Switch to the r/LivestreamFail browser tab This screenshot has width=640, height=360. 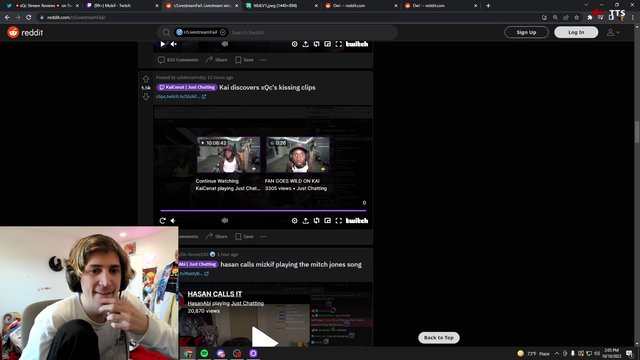click(x=202, y=6)
